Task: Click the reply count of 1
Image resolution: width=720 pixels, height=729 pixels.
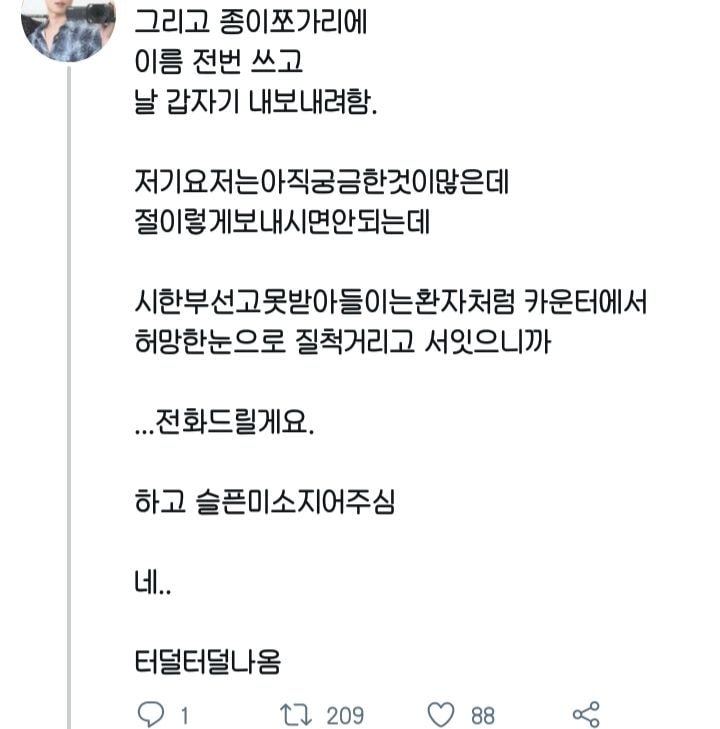Action: [x=184, y=715]
